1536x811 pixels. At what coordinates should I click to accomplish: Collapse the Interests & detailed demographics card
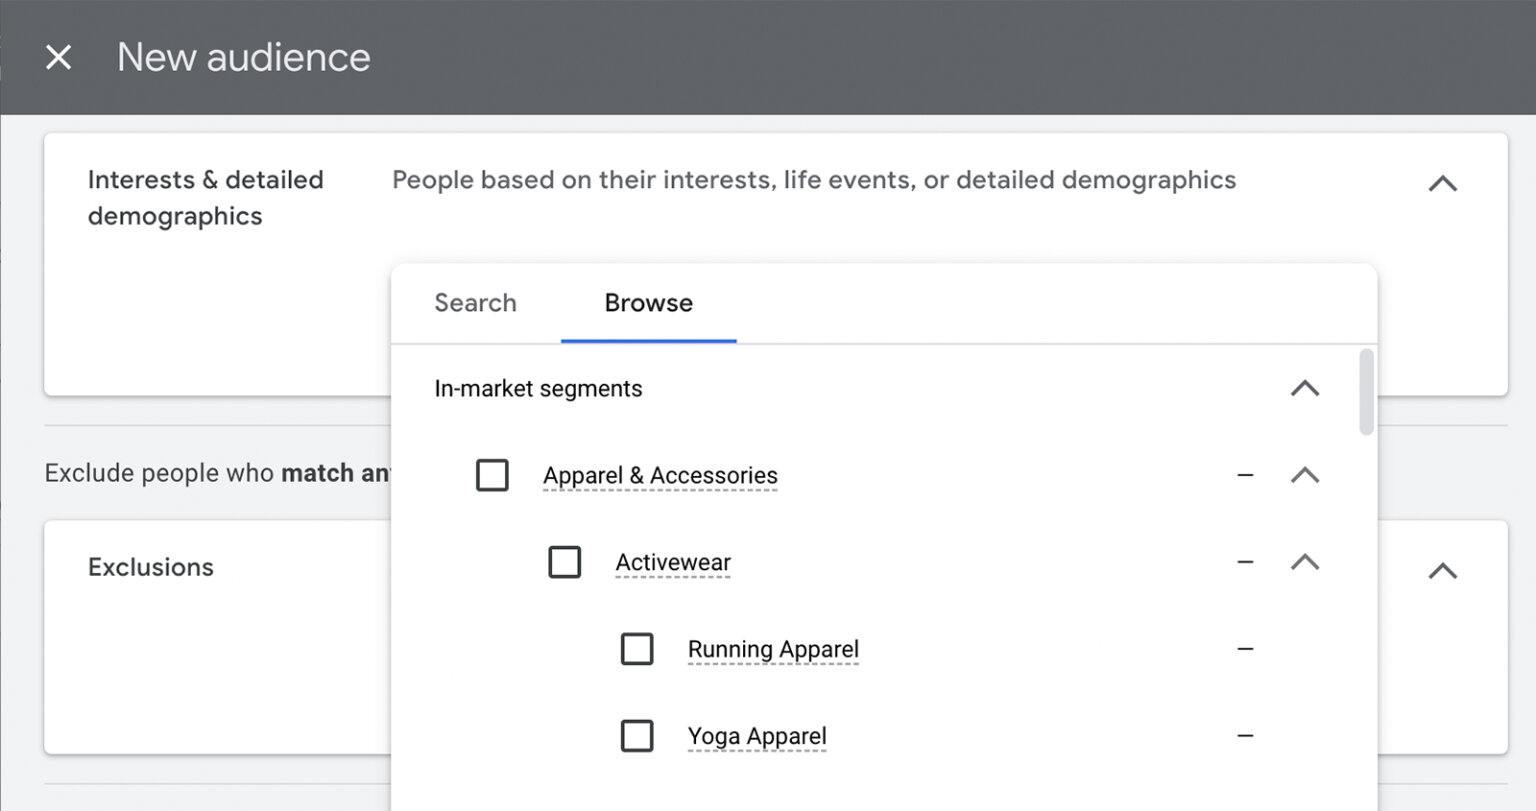coord(1442,183)
